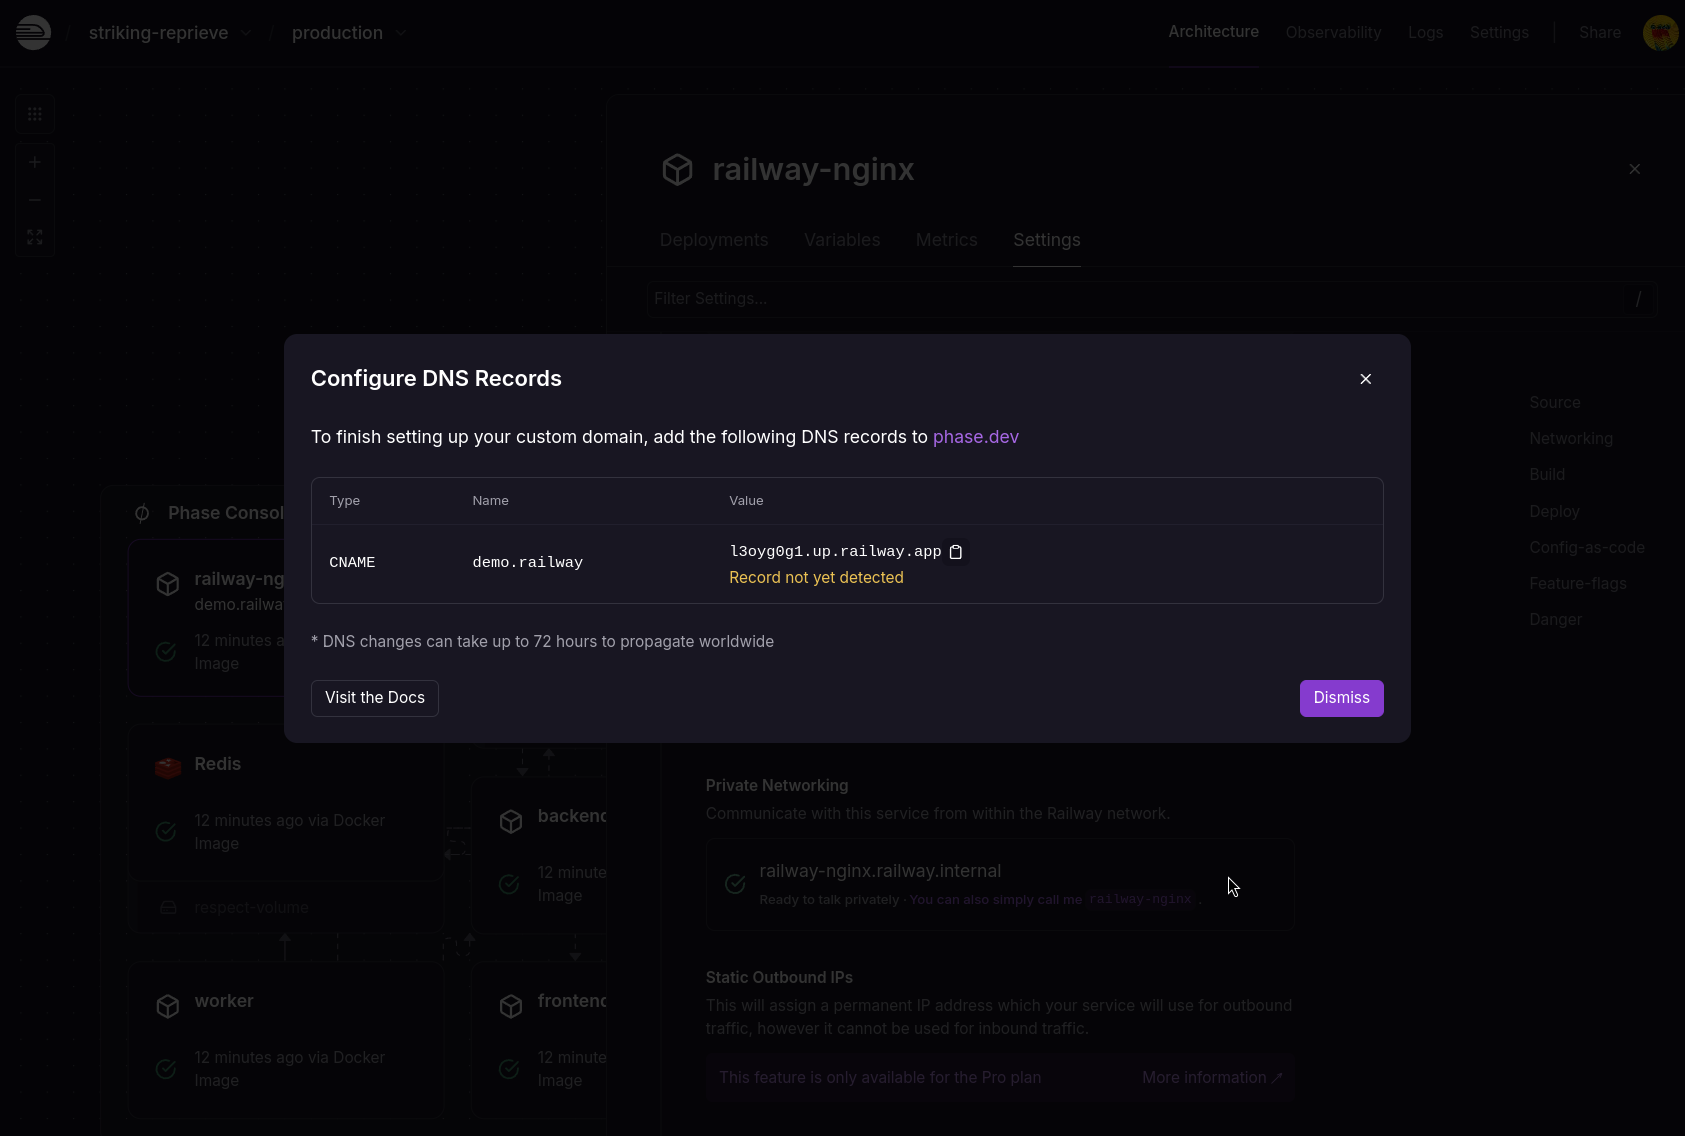Jump to the Danger settings section
Screen dimensions: 1685x1136
click(x=1555, y=620)
